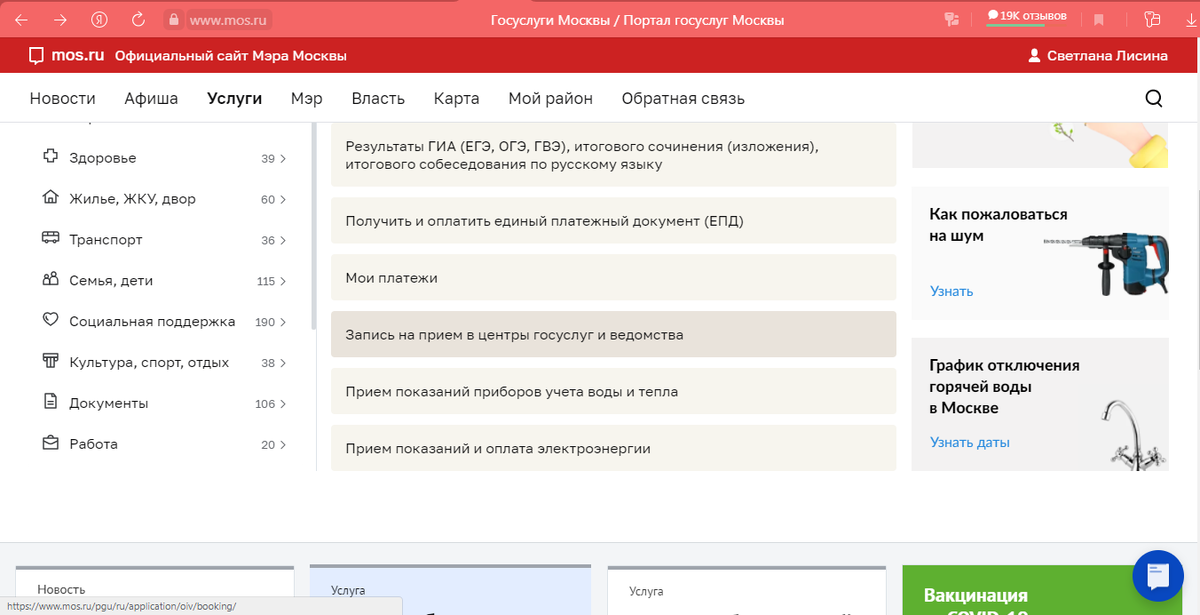Click the Узнать даты link
The image size is (1200, 615).
[x=969, y=442]
